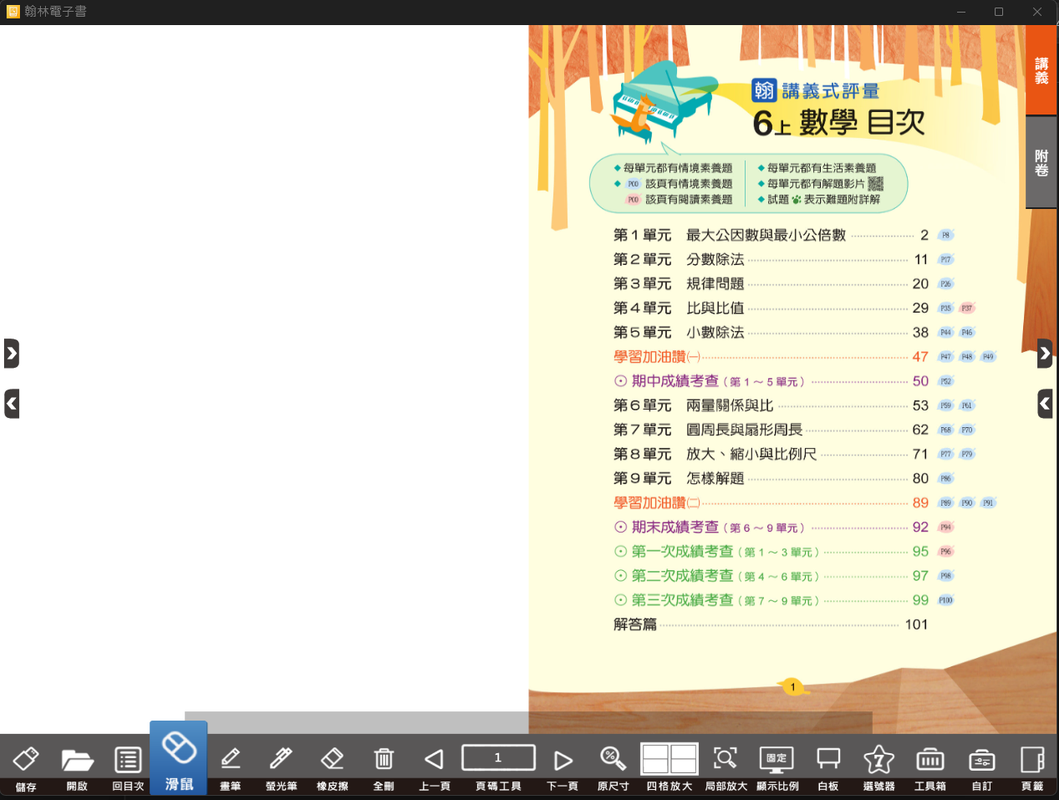Toggle the 顯示比例 fixed display ratio
Screen dimensions: 1059x800
click(x=777, y=759)
